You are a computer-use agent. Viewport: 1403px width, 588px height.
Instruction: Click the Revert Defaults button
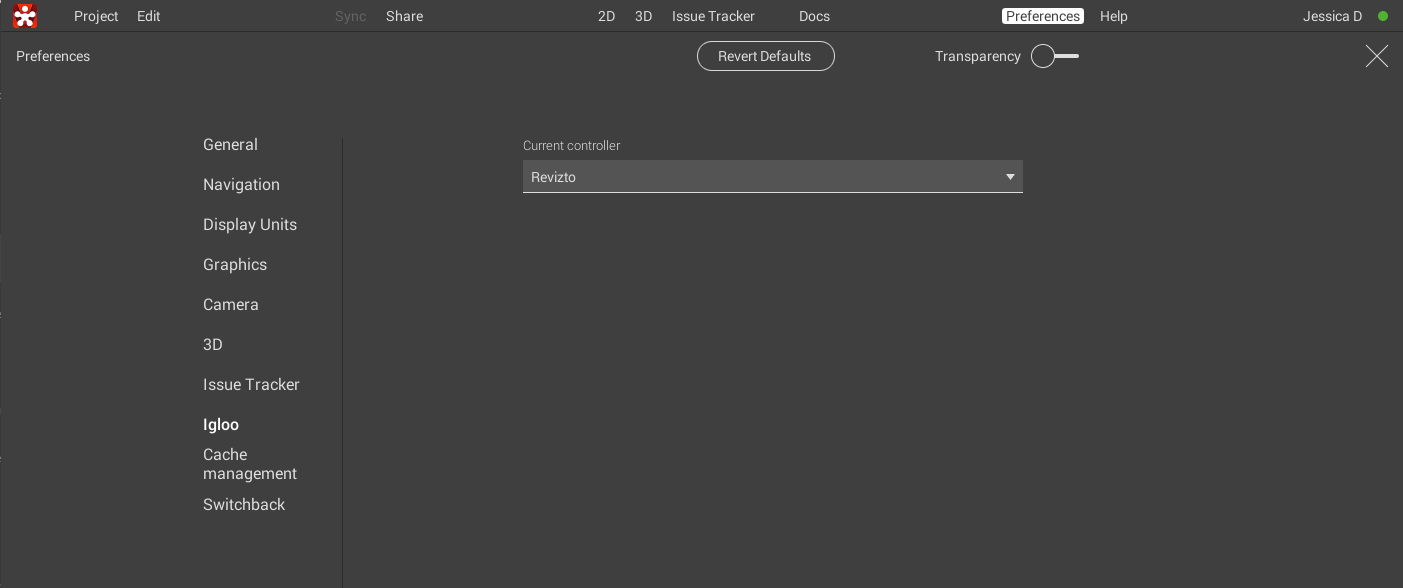point(765,57)
